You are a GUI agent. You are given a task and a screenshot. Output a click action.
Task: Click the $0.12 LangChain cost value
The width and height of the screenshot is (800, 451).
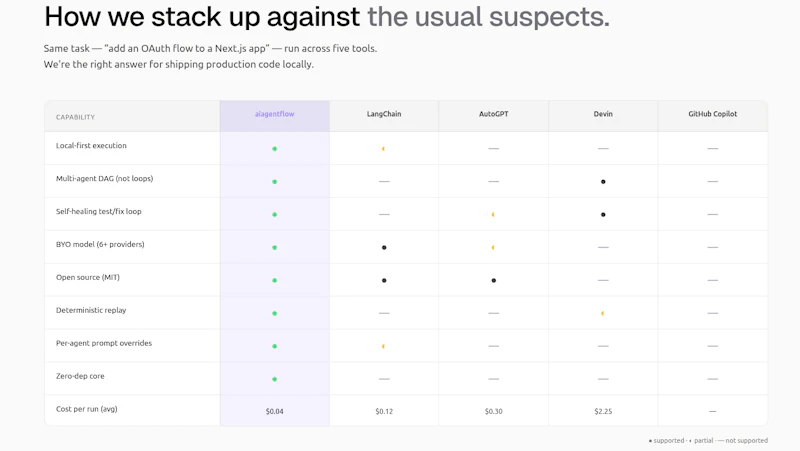click(x=384, y=411)
